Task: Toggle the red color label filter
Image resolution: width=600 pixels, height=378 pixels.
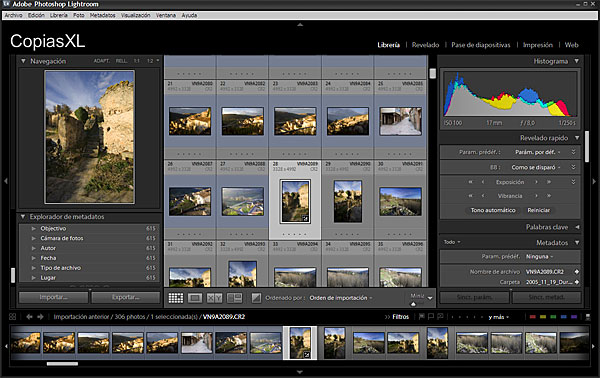Action: 533,317
